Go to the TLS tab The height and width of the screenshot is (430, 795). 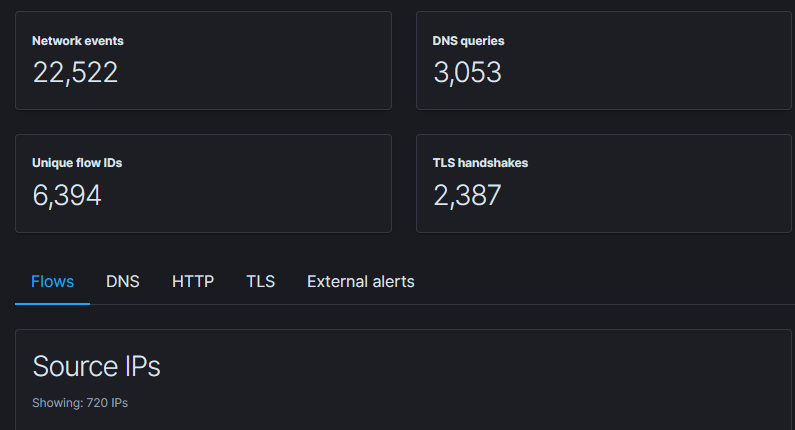point(260,282)
